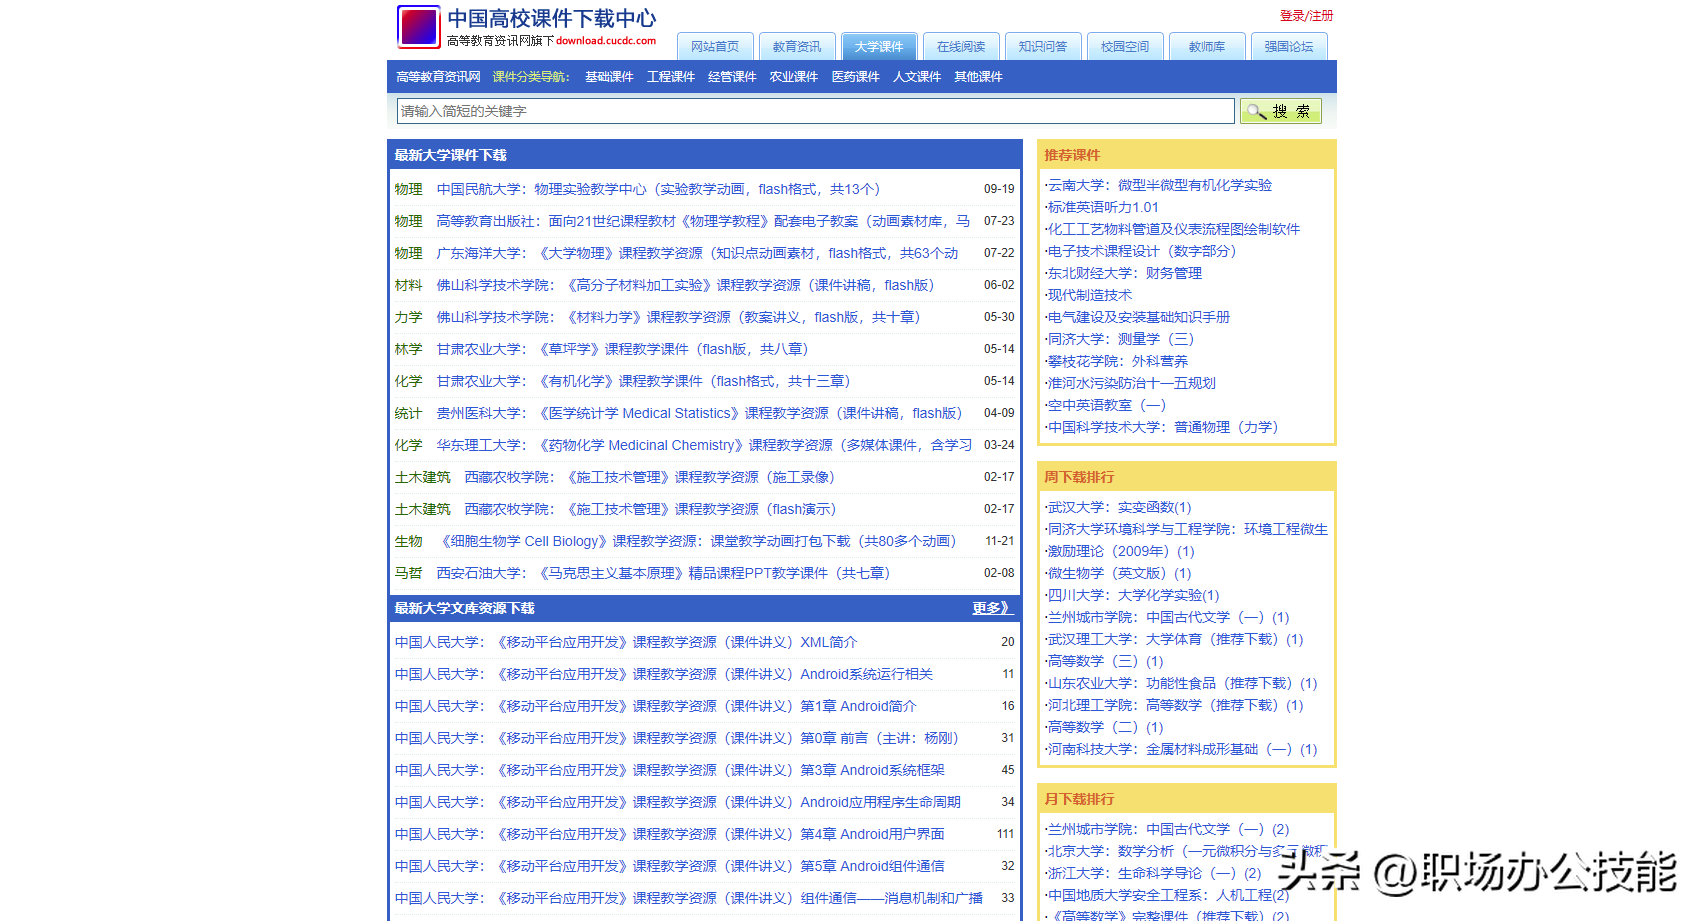The image size is (1705, 921).
Task: Select the 在线阅读 tab
Action: (960, 47)
